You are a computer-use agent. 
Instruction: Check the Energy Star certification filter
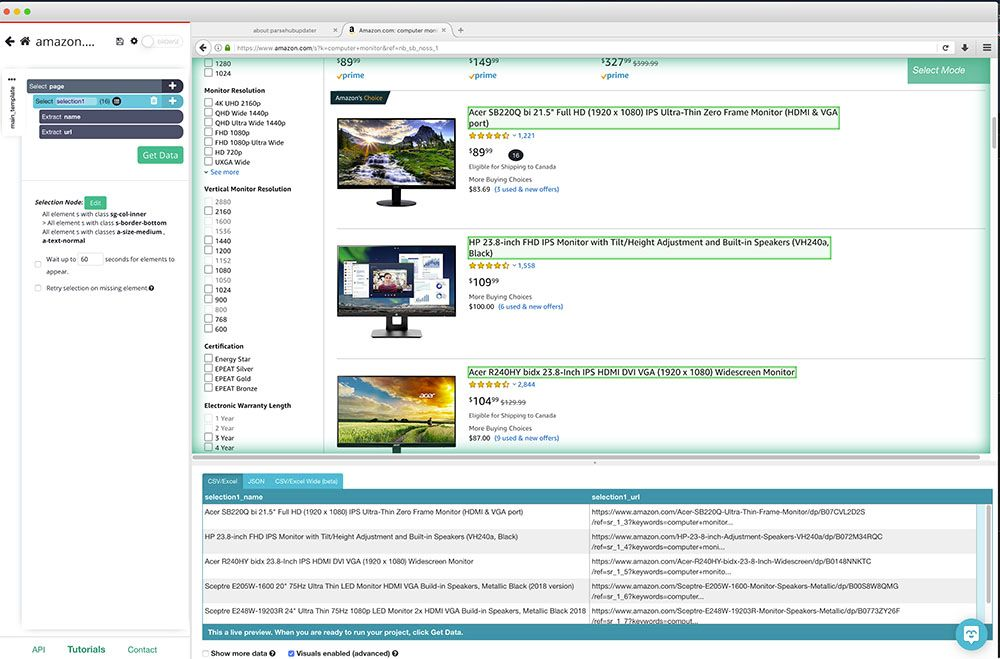[x=209, y=359]
